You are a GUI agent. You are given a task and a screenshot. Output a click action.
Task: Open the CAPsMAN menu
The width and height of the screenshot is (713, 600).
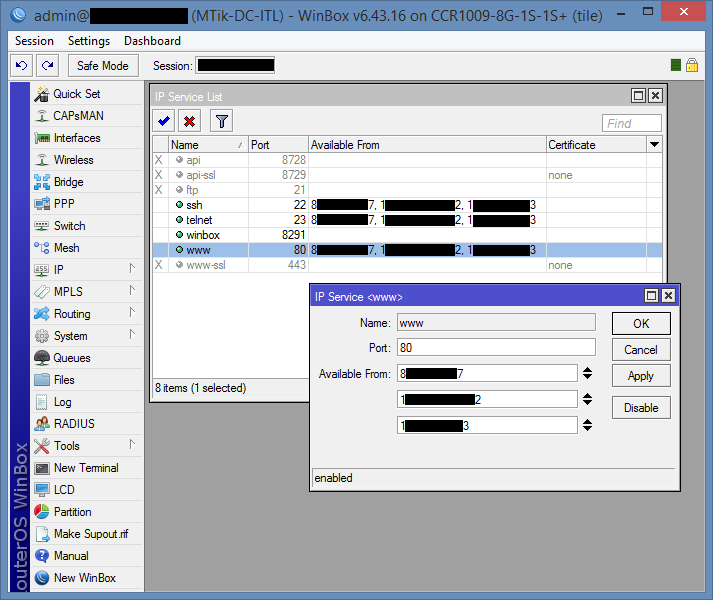point(86,116)
